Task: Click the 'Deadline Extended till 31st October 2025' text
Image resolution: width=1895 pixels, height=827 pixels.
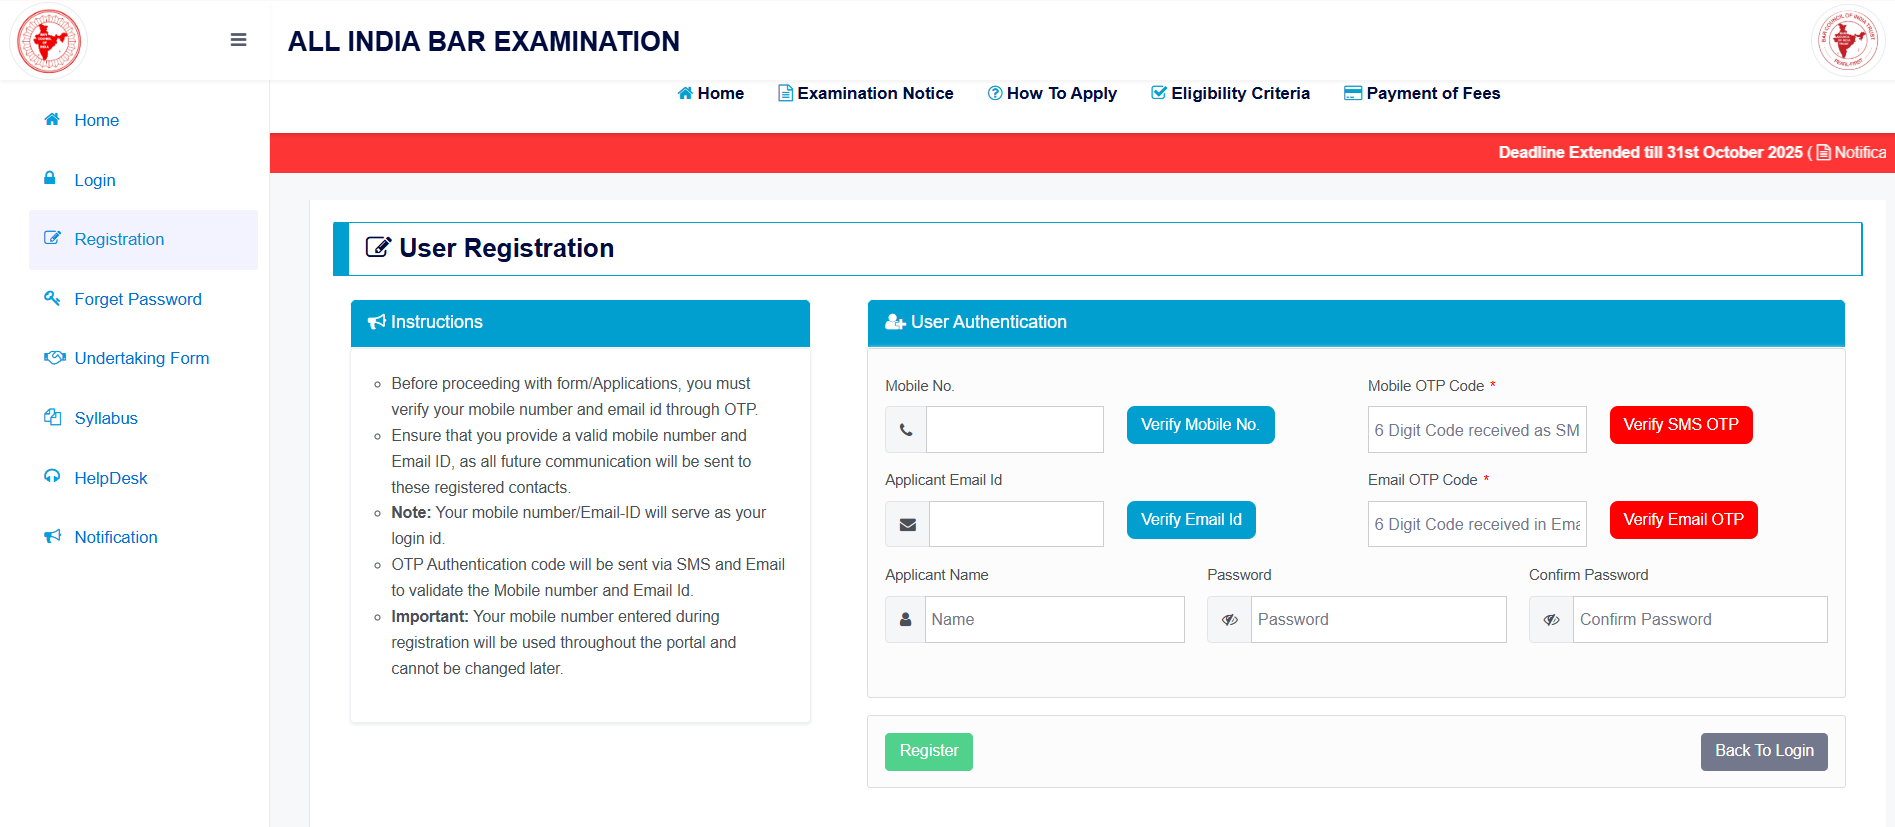Action: (x=1650, y=152)
